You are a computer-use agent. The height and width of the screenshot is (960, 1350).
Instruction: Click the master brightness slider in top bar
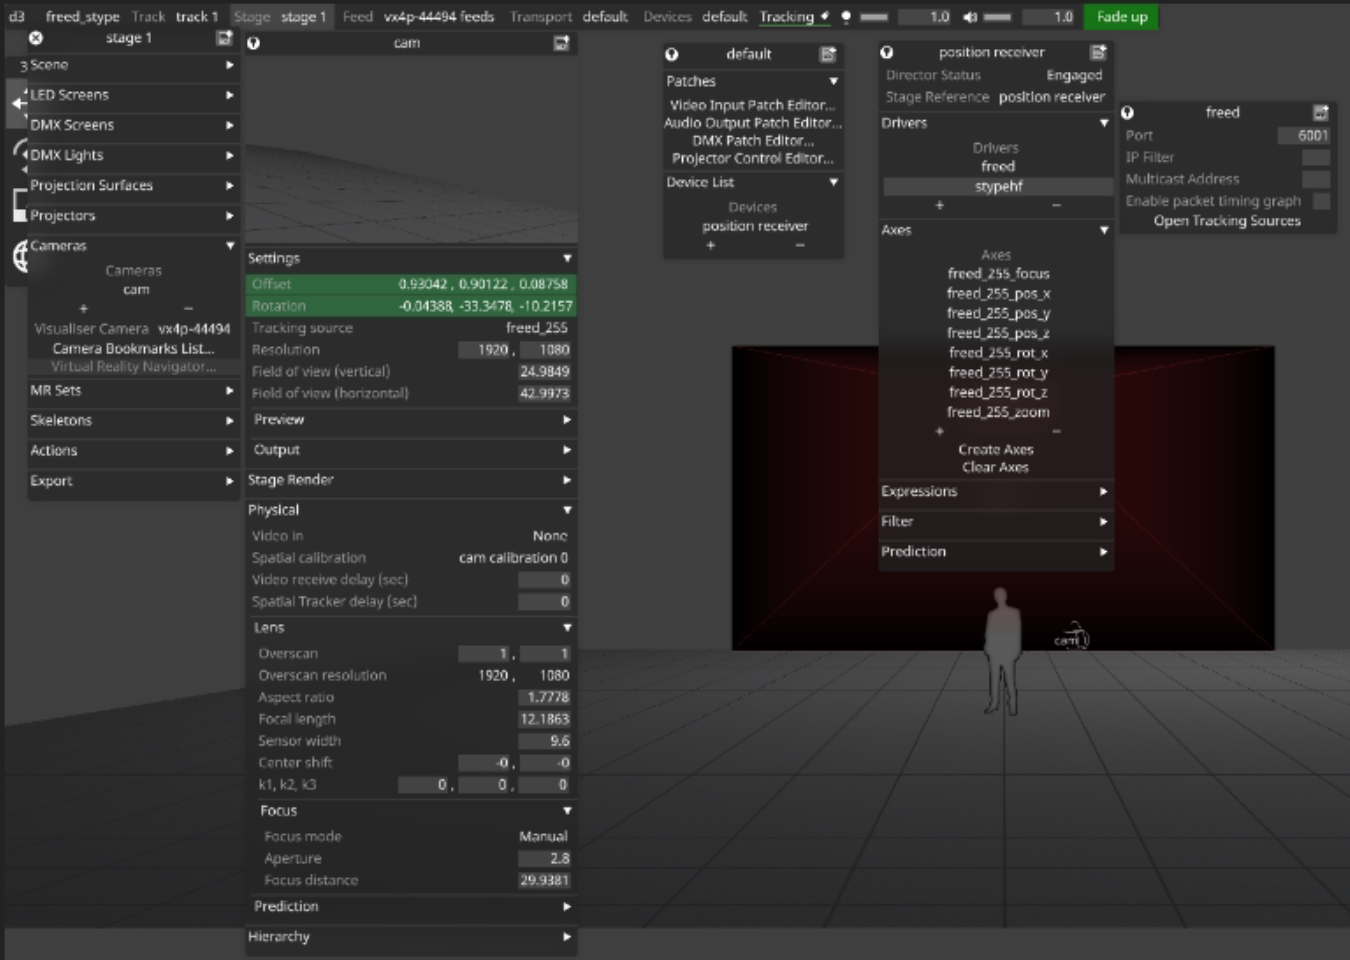pyautogui.click(x=874, y=17)
